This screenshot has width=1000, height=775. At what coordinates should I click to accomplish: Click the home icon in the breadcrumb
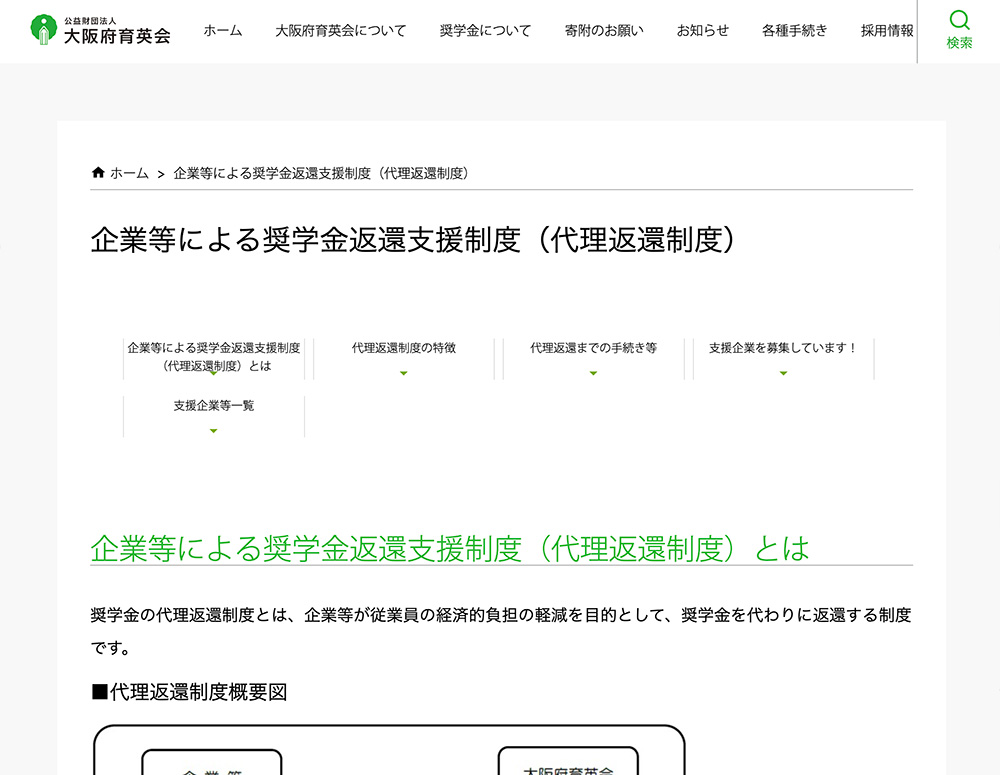(x=98, y=173)
